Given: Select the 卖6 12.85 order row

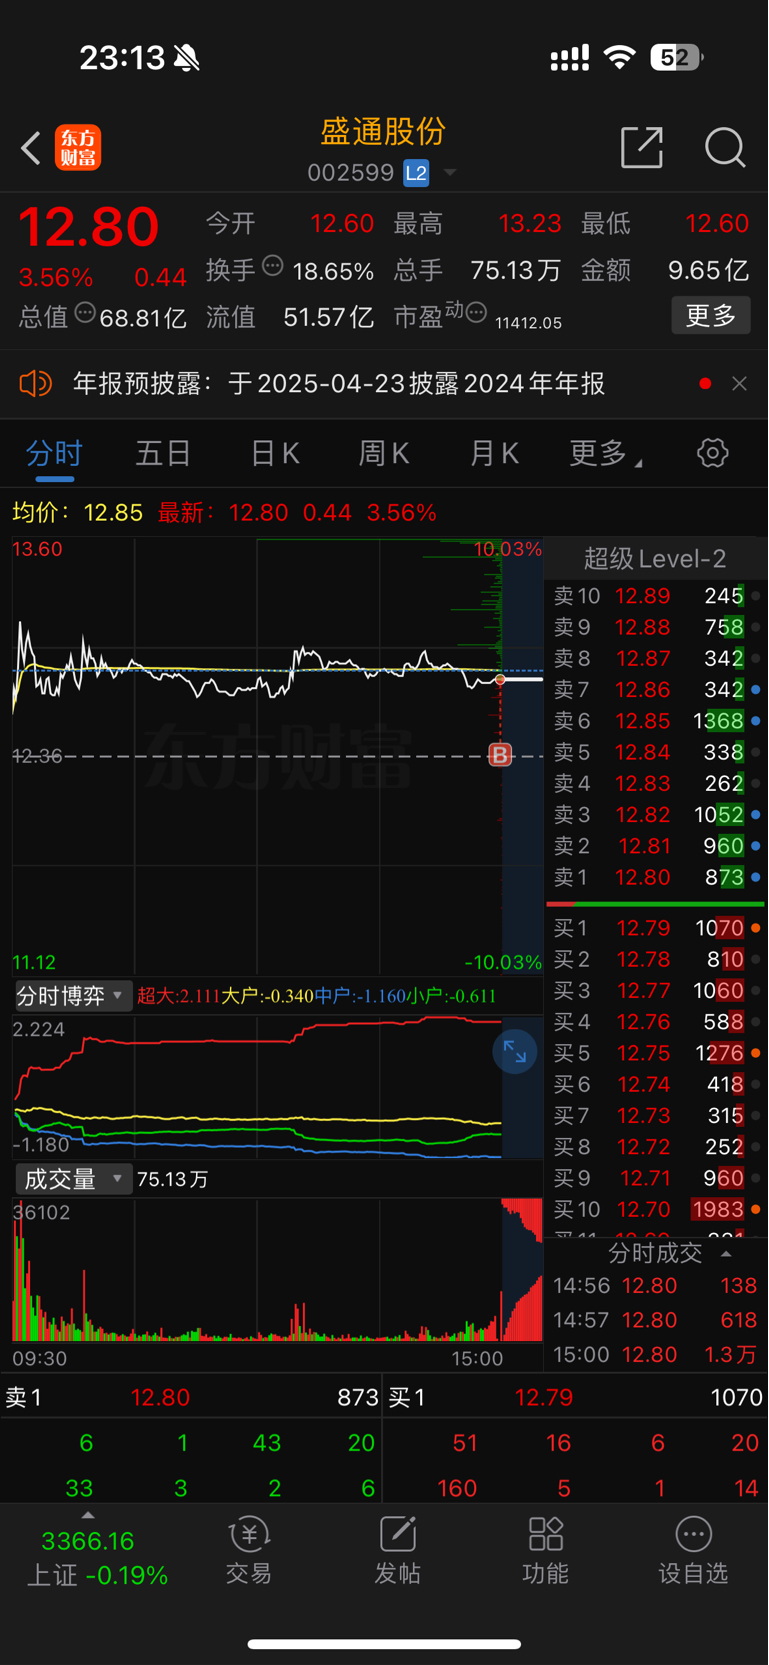Looking at the screenshot, I should 655,721.
